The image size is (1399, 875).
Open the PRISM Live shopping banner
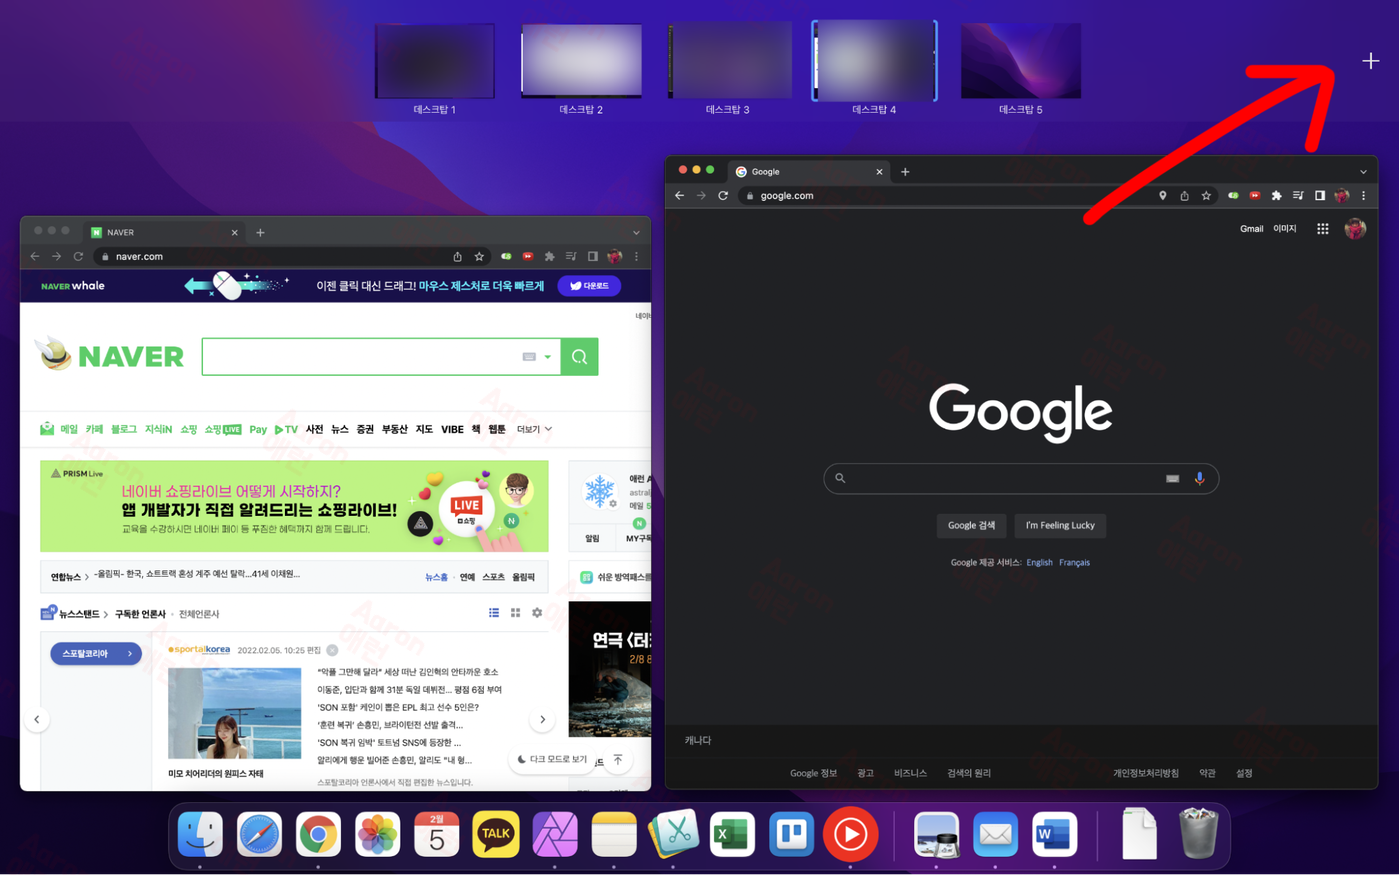(x=294, y=506)
